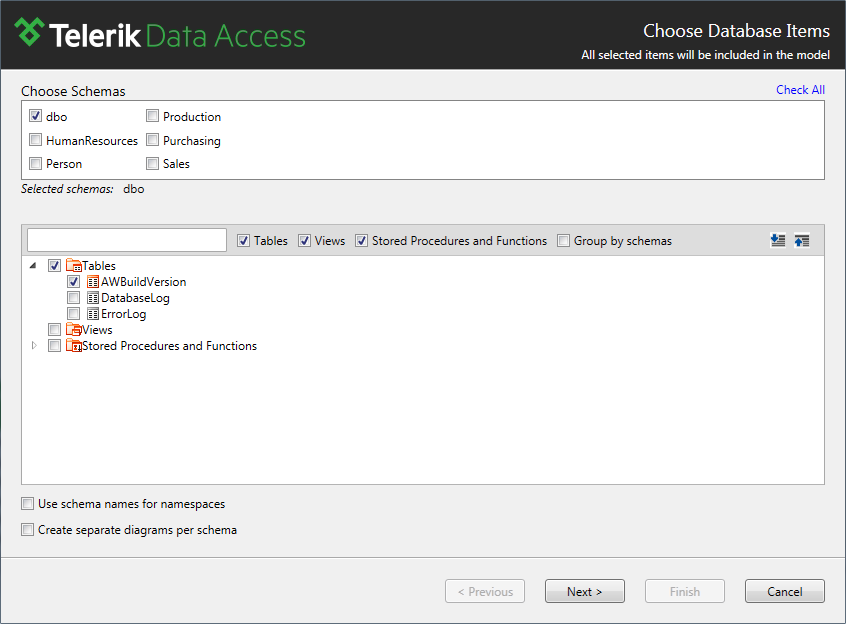Click the Telerik logo icon
The image size is (846, 624).
click(x=29, y=32)
